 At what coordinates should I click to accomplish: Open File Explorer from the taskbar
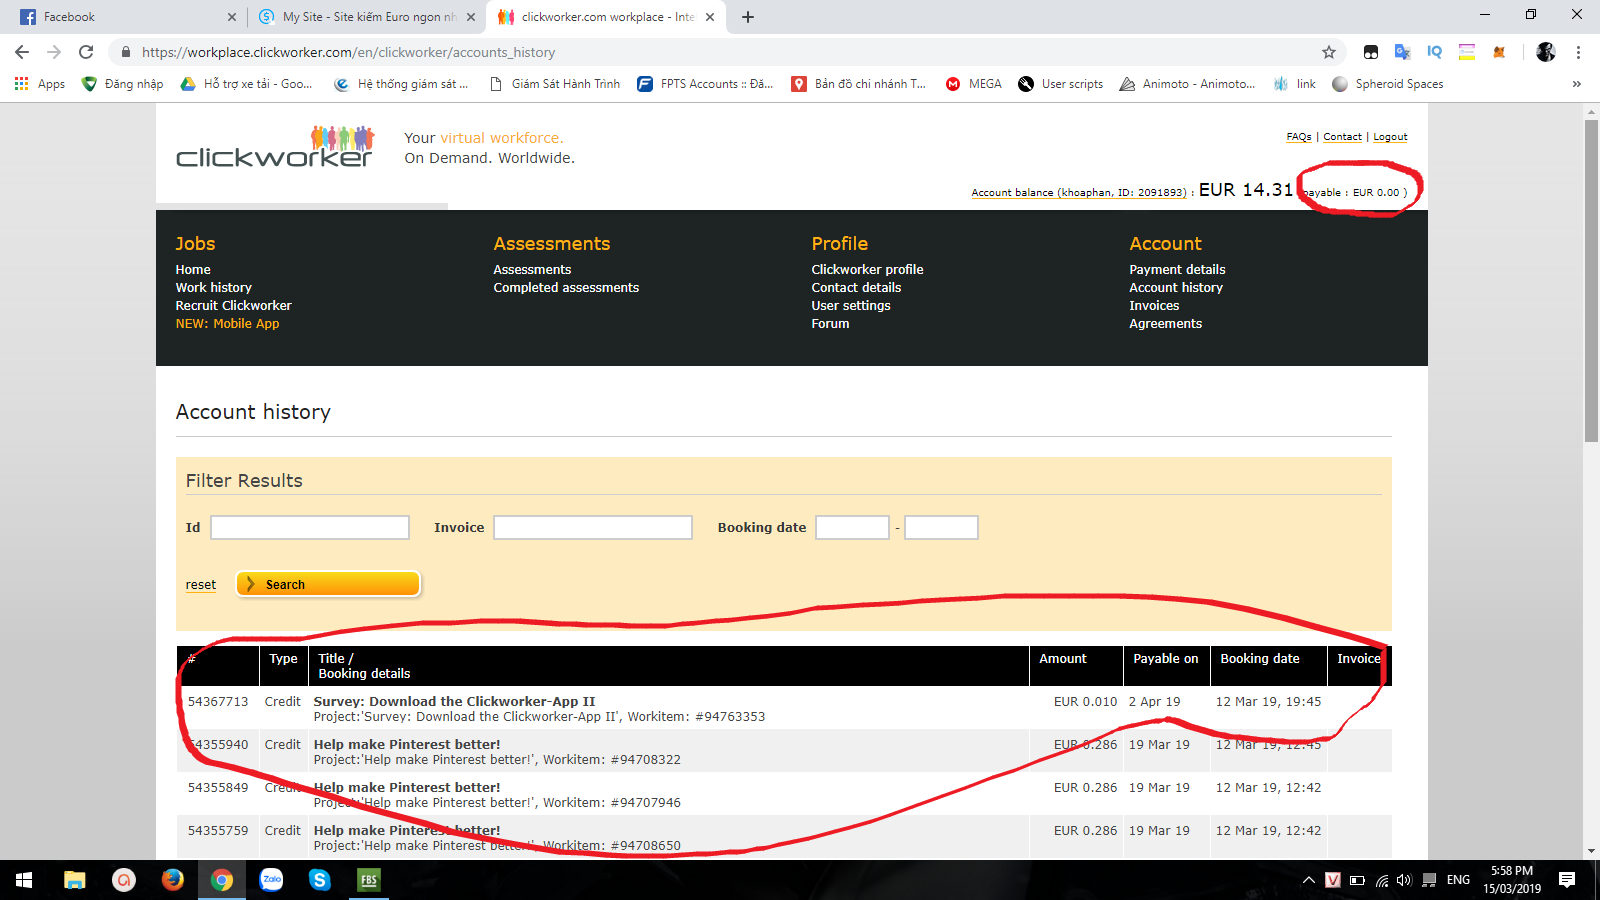[x=75, y=880]
